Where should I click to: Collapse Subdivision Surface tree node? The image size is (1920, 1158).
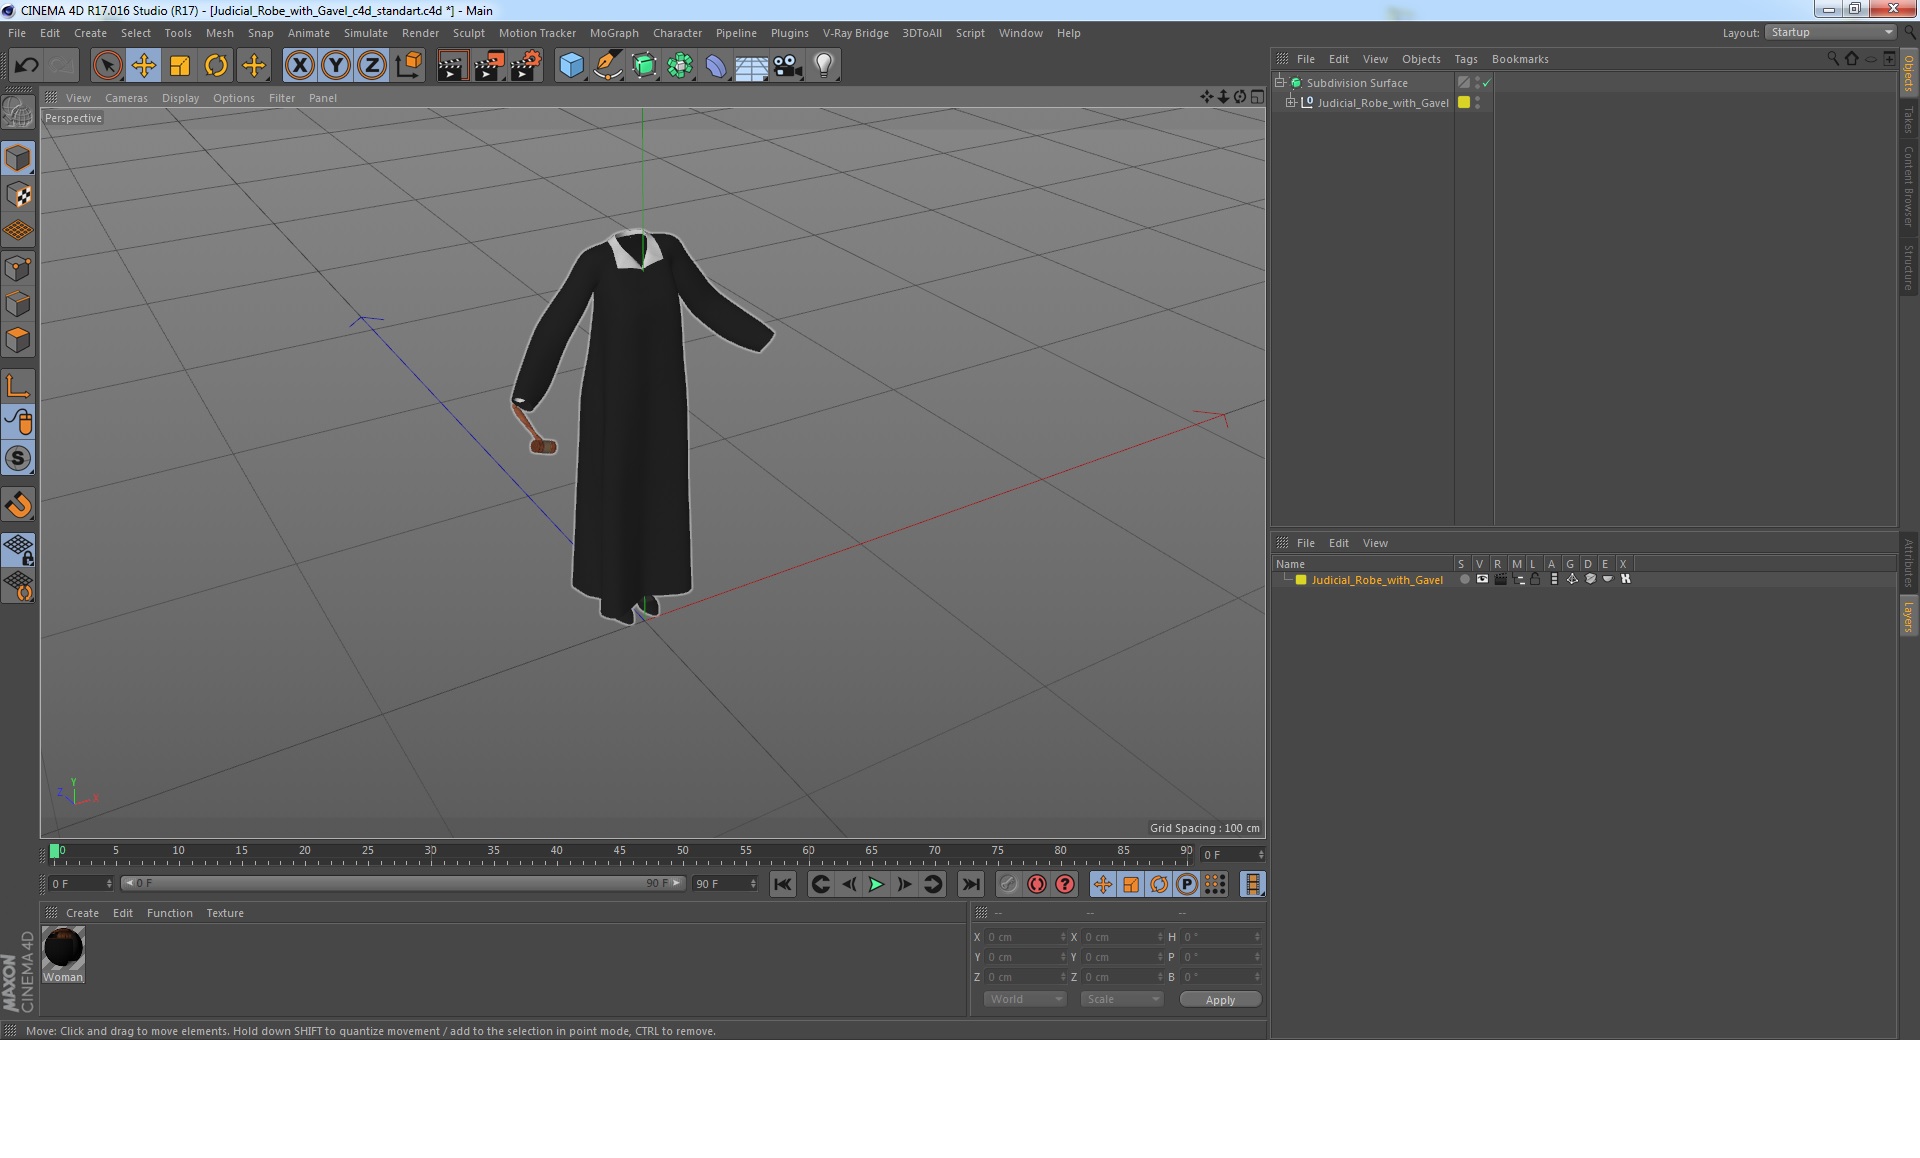pos(1279,83)
